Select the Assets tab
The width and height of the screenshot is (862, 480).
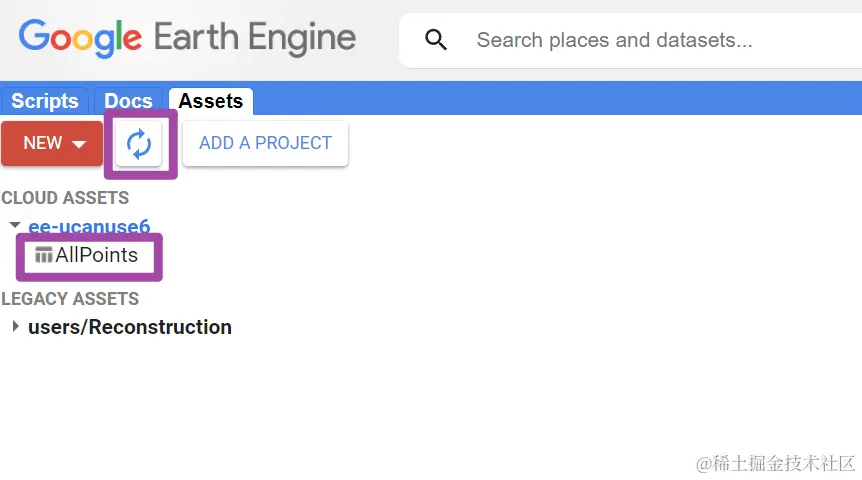pyautogui.click(x=211, y=101)
